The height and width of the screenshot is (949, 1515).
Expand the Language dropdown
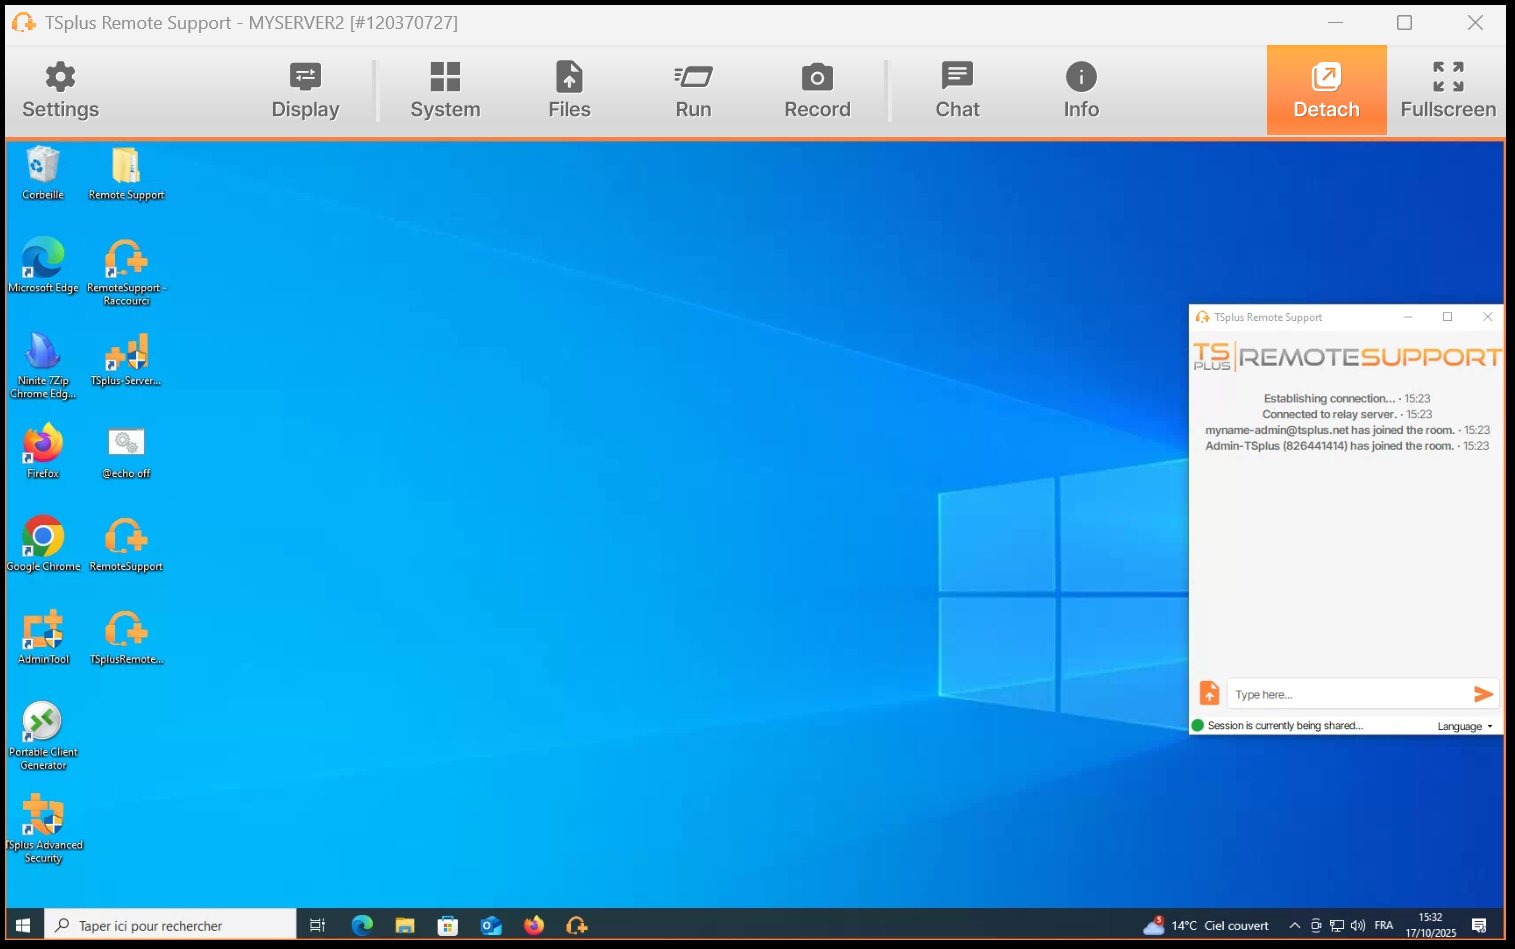click(1464, 726)
